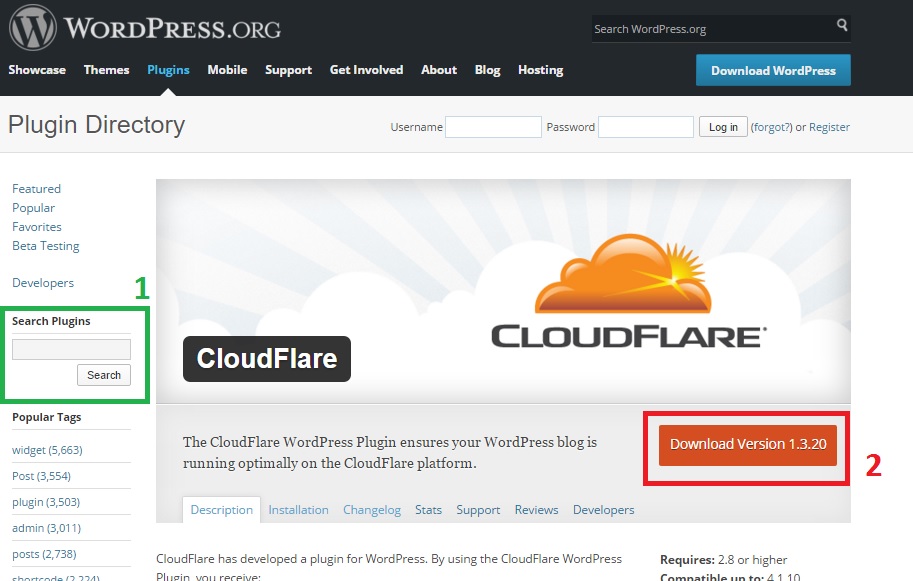Screen dimensions: 913x581
Task: Click the CloudFlare banner image
Action: [503, 291]
